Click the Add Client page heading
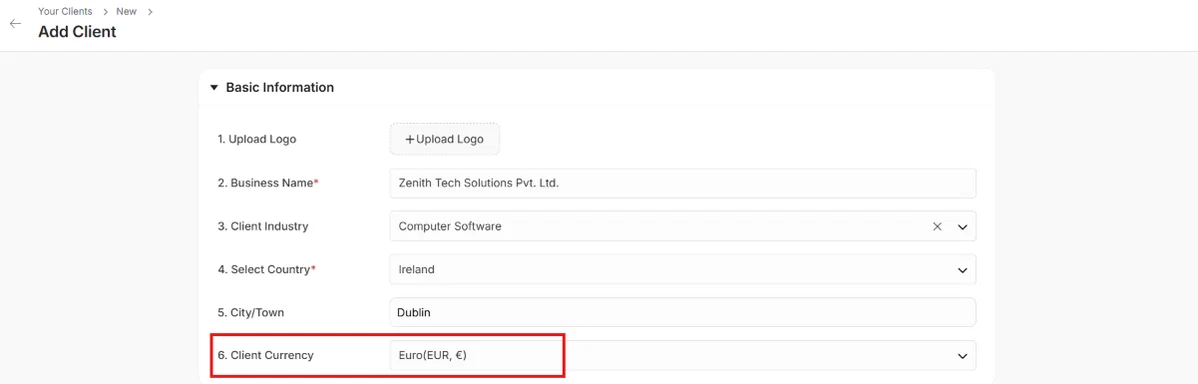1198x384 pixels. click(77, 32)
